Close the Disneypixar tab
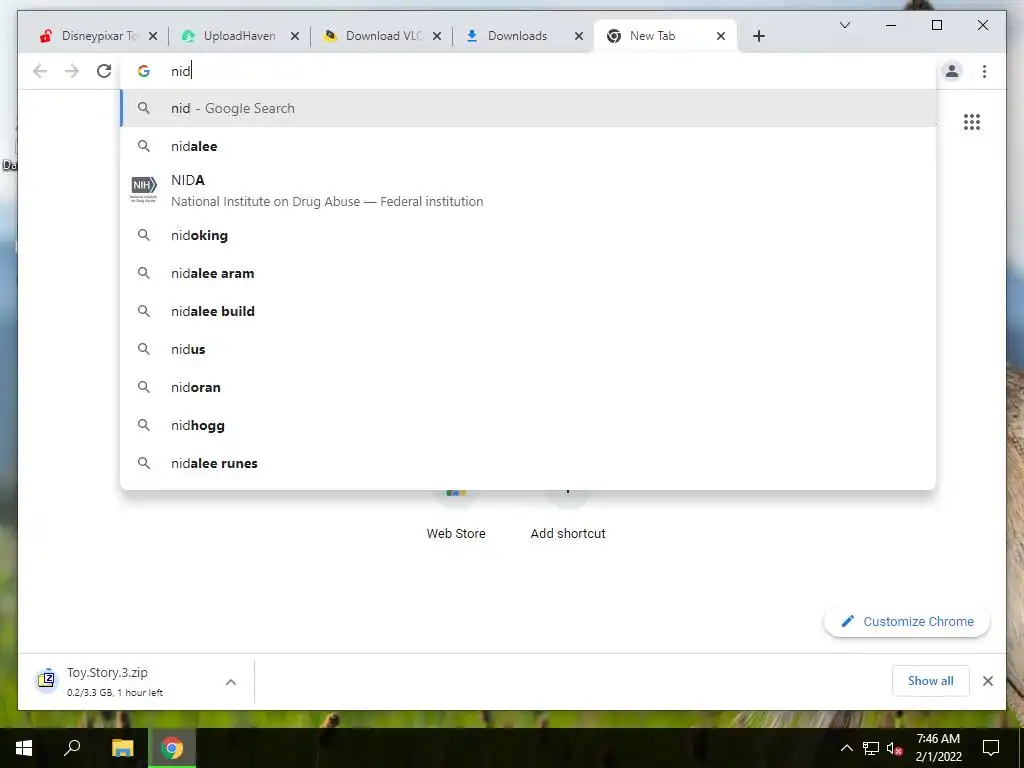Screen dimensions: 1024x768 pyautogui.click(x=153, y=36)
